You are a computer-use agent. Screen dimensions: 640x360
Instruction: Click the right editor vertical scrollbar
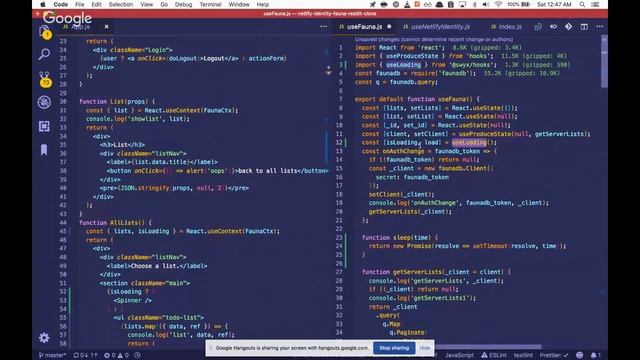(604, 61)
